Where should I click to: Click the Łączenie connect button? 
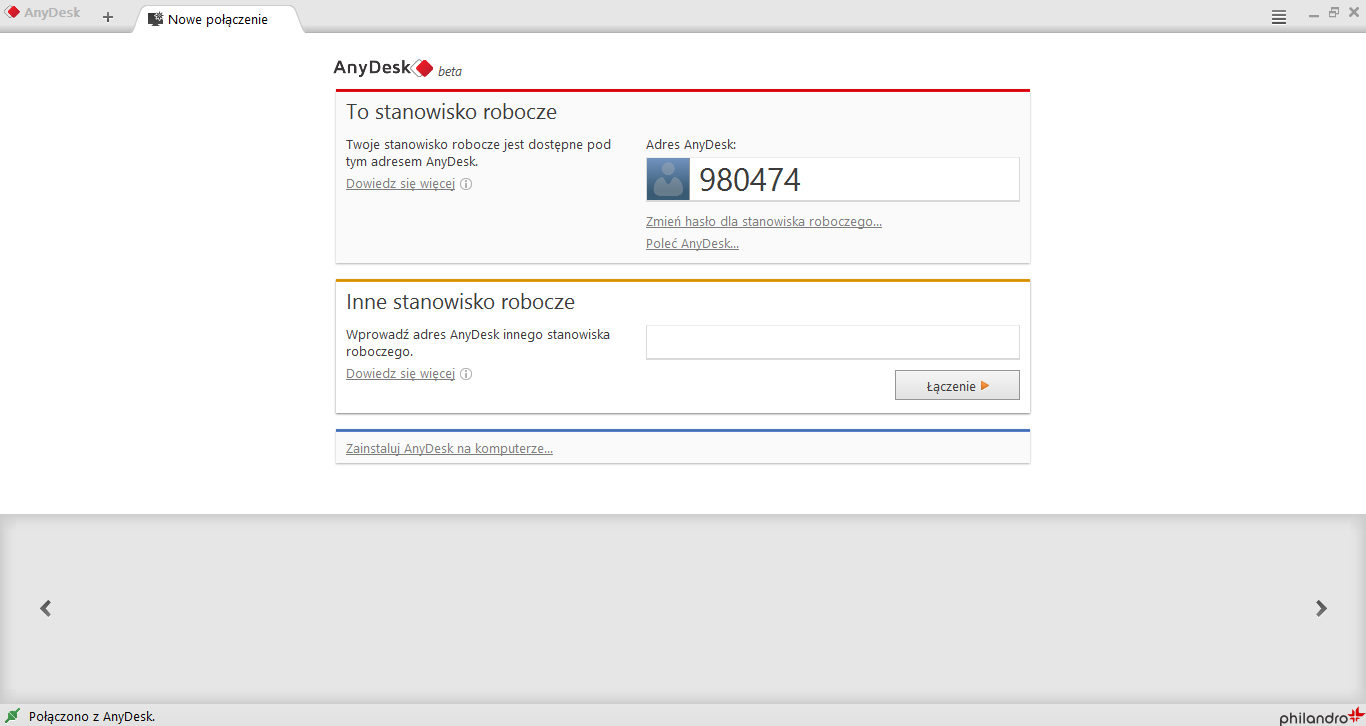point(957,385)
